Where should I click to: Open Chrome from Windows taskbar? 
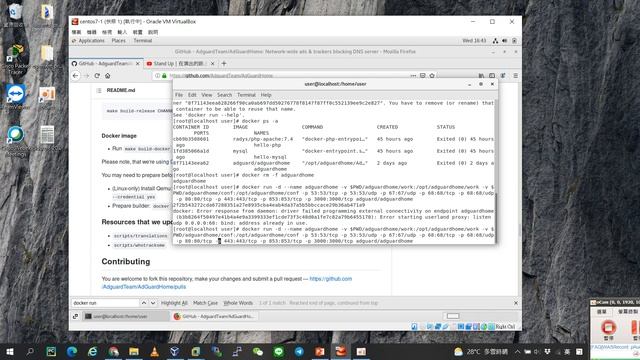point(113,351)
